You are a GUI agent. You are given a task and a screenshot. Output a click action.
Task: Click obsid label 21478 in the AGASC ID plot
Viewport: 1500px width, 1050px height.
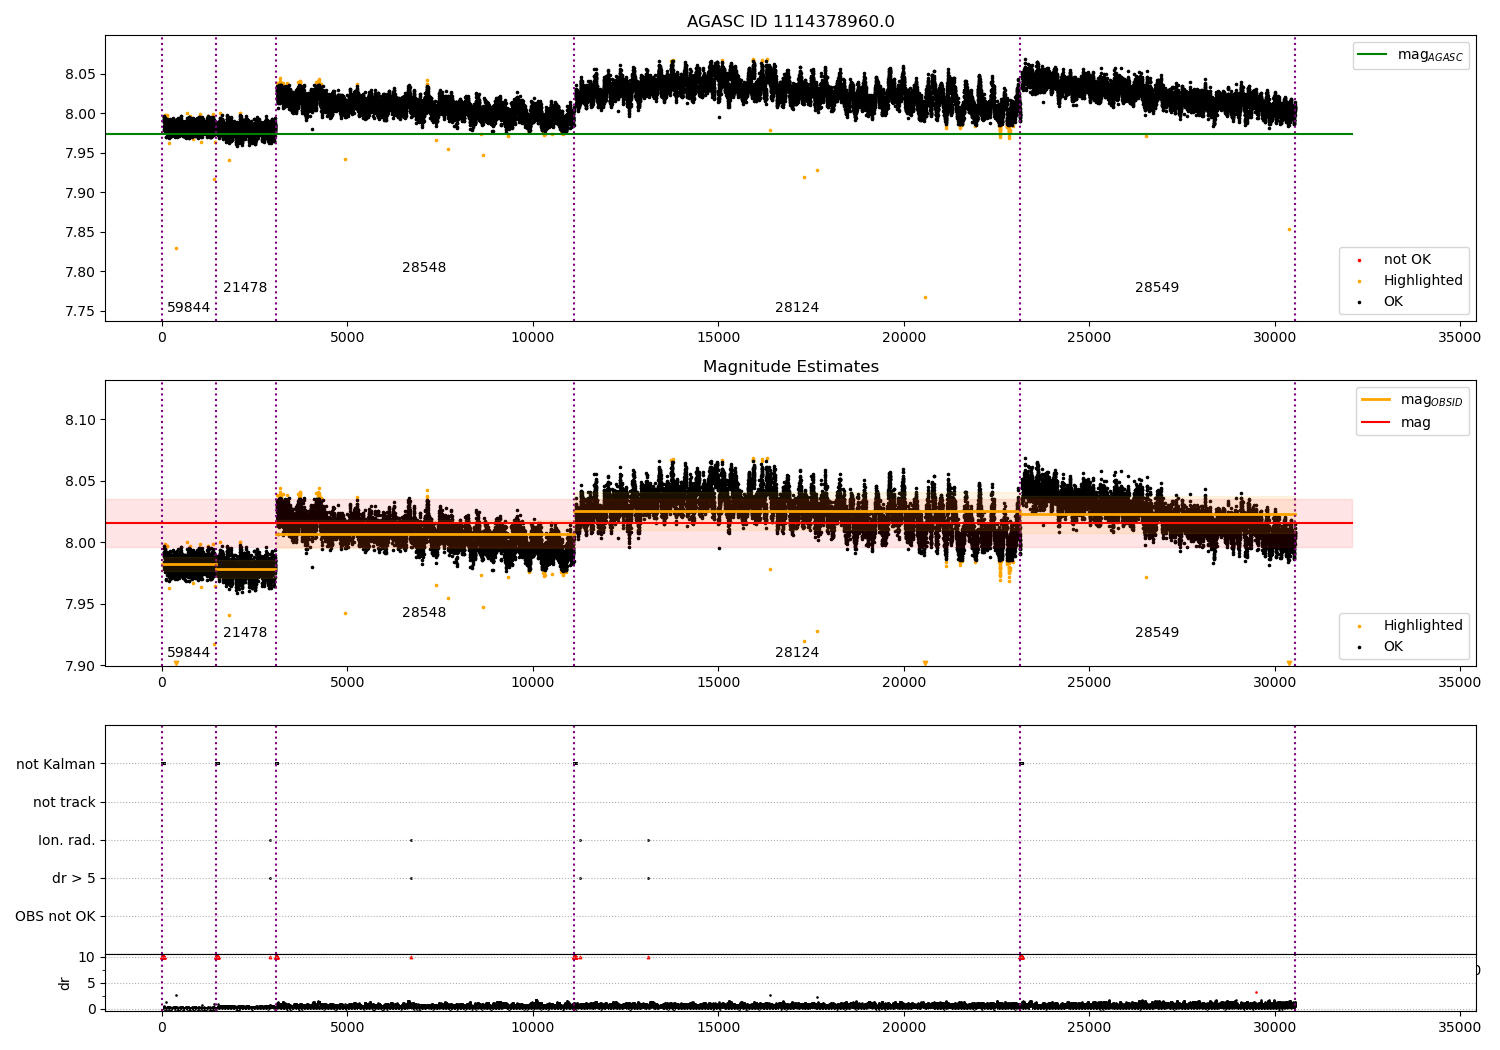(245, 288)
